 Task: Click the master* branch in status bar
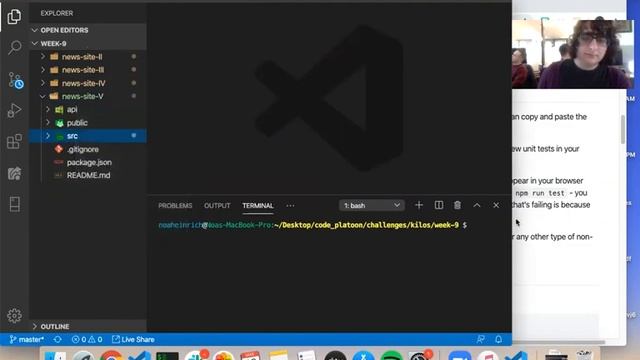tap(27, 339)
